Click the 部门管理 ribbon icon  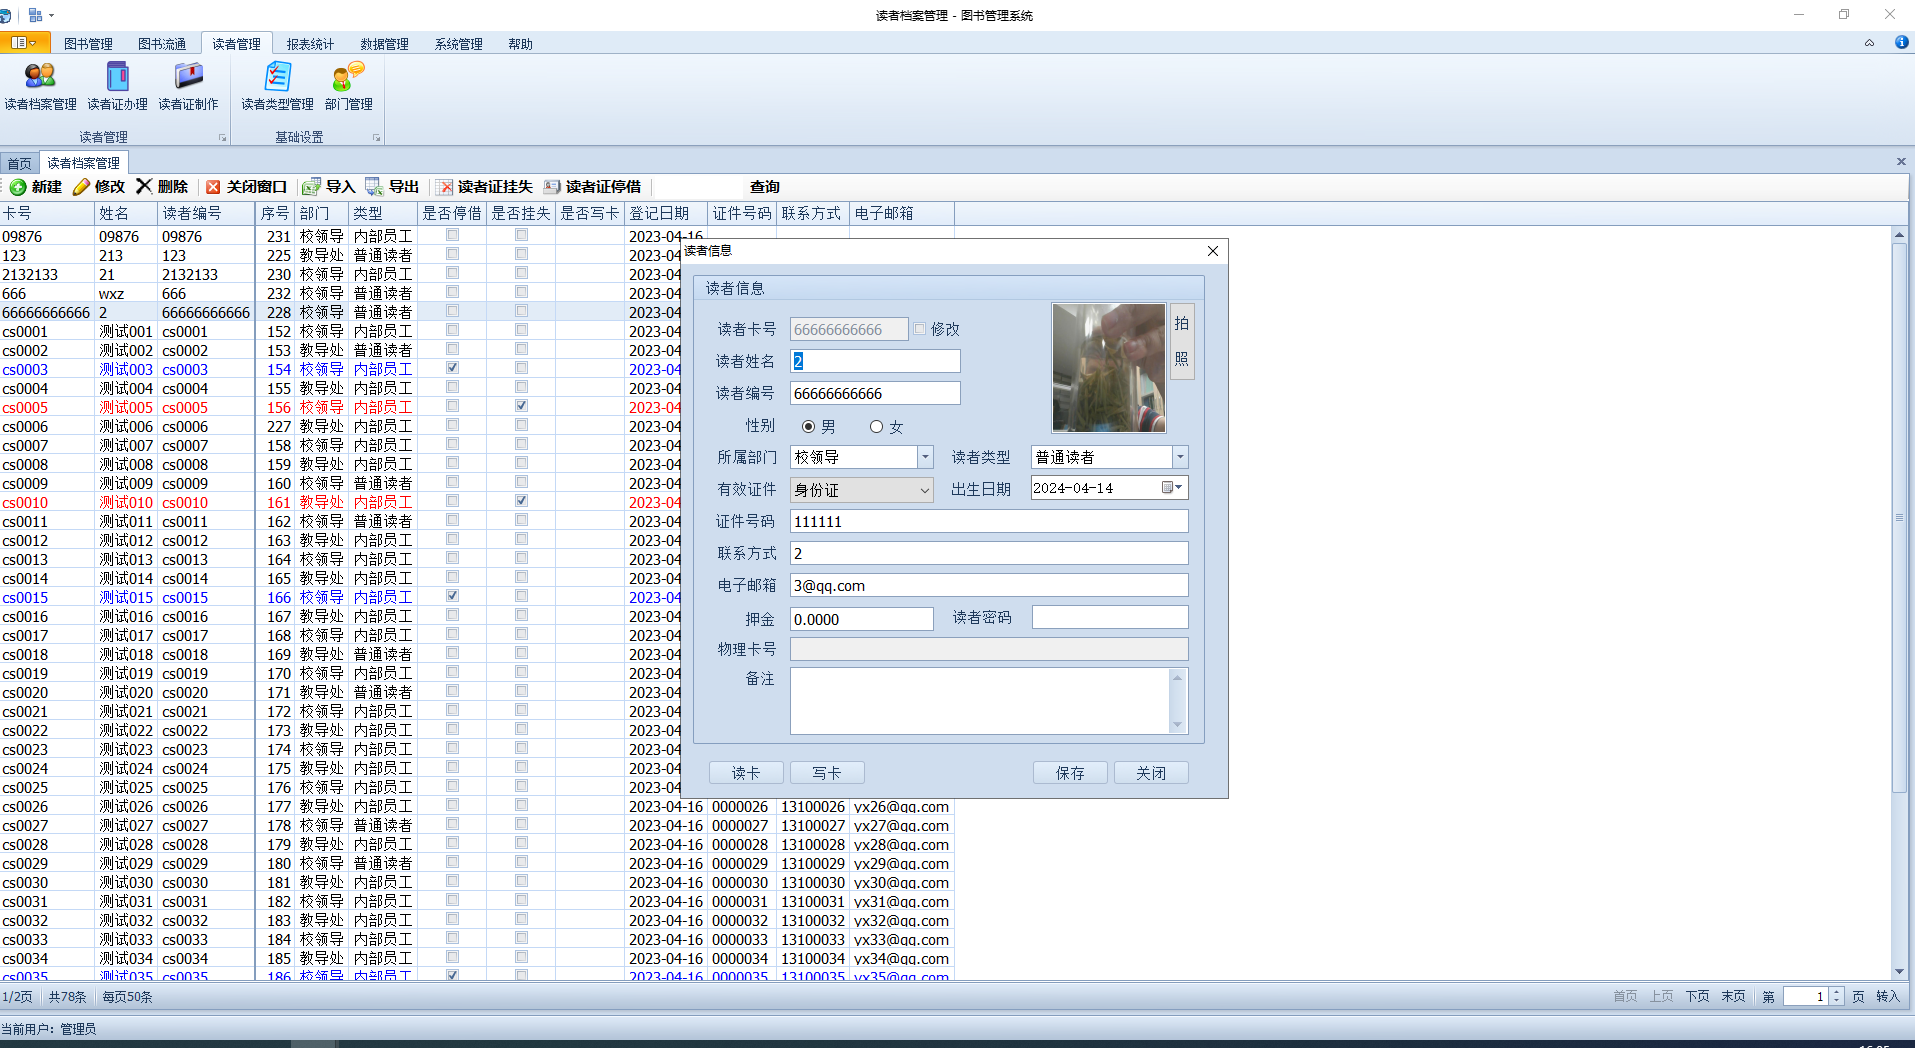pyautogui.click(x=348, y=78)
